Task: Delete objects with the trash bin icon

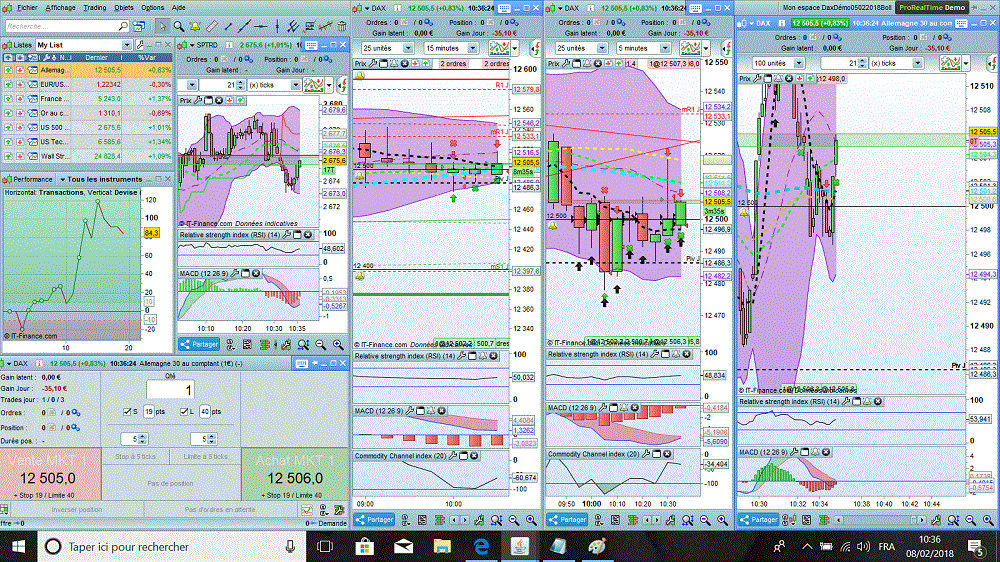Action: pos(342,26)
